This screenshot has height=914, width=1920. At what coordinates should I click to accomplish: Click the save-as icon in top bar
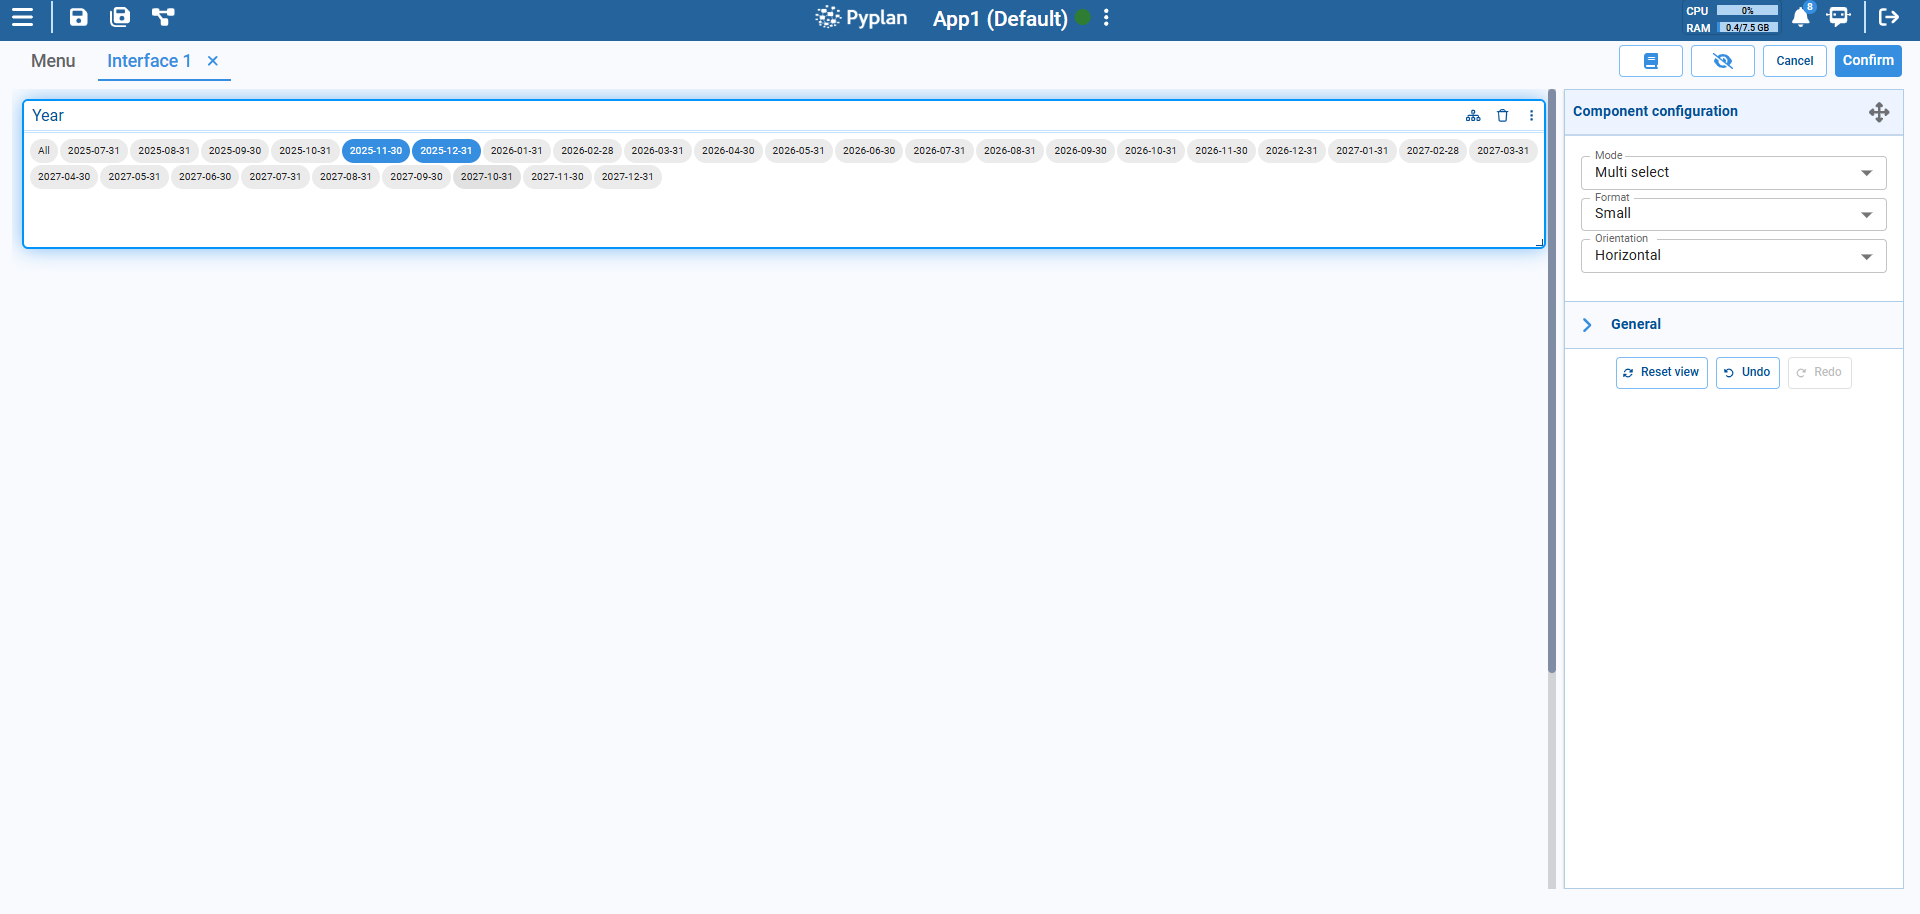tap(120, 17)
